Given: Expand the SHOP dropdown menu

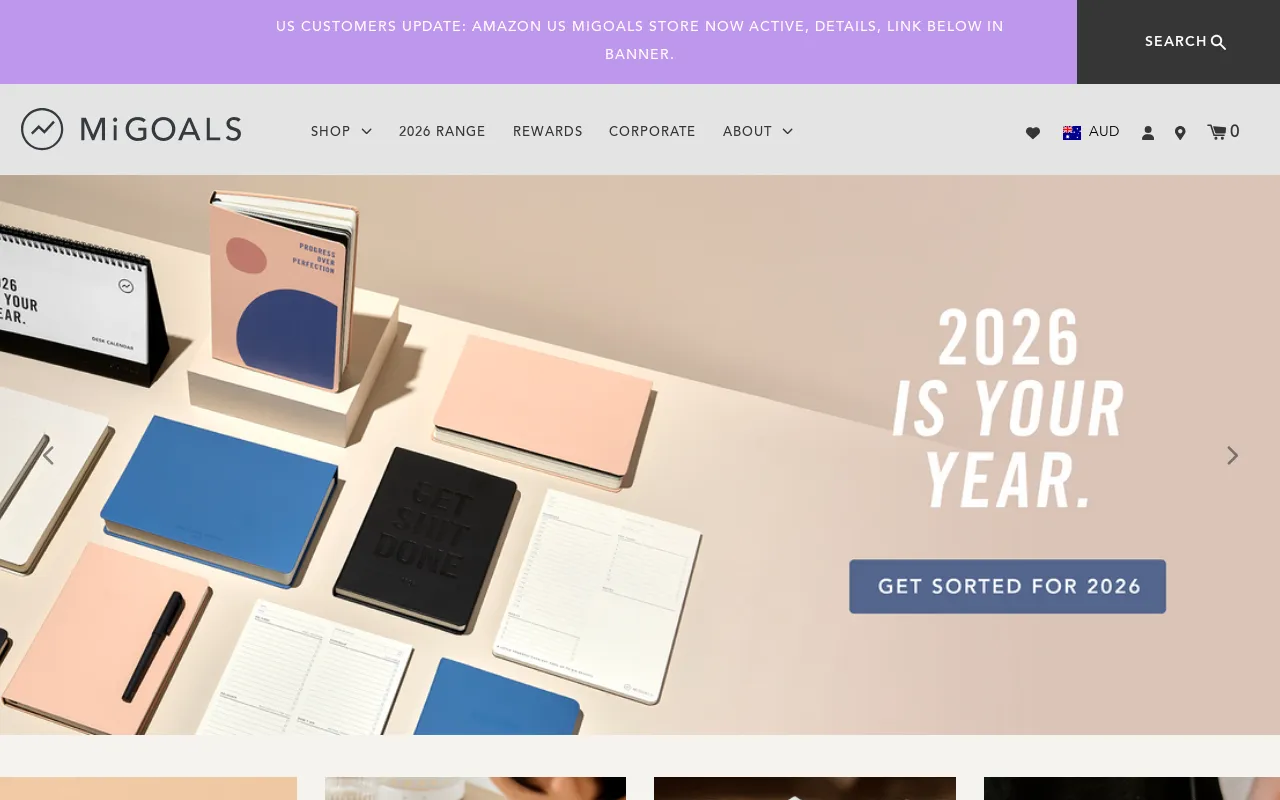Looking at the screenshot, I should pyautogui.click(x=341, y=131).
